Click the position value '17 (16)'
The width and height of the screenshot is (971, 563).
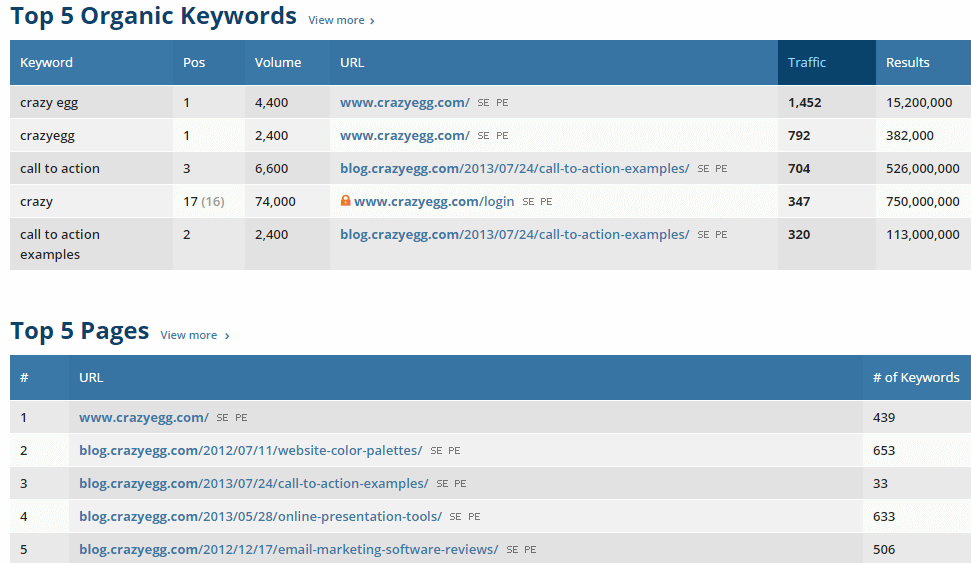point(204,201)
